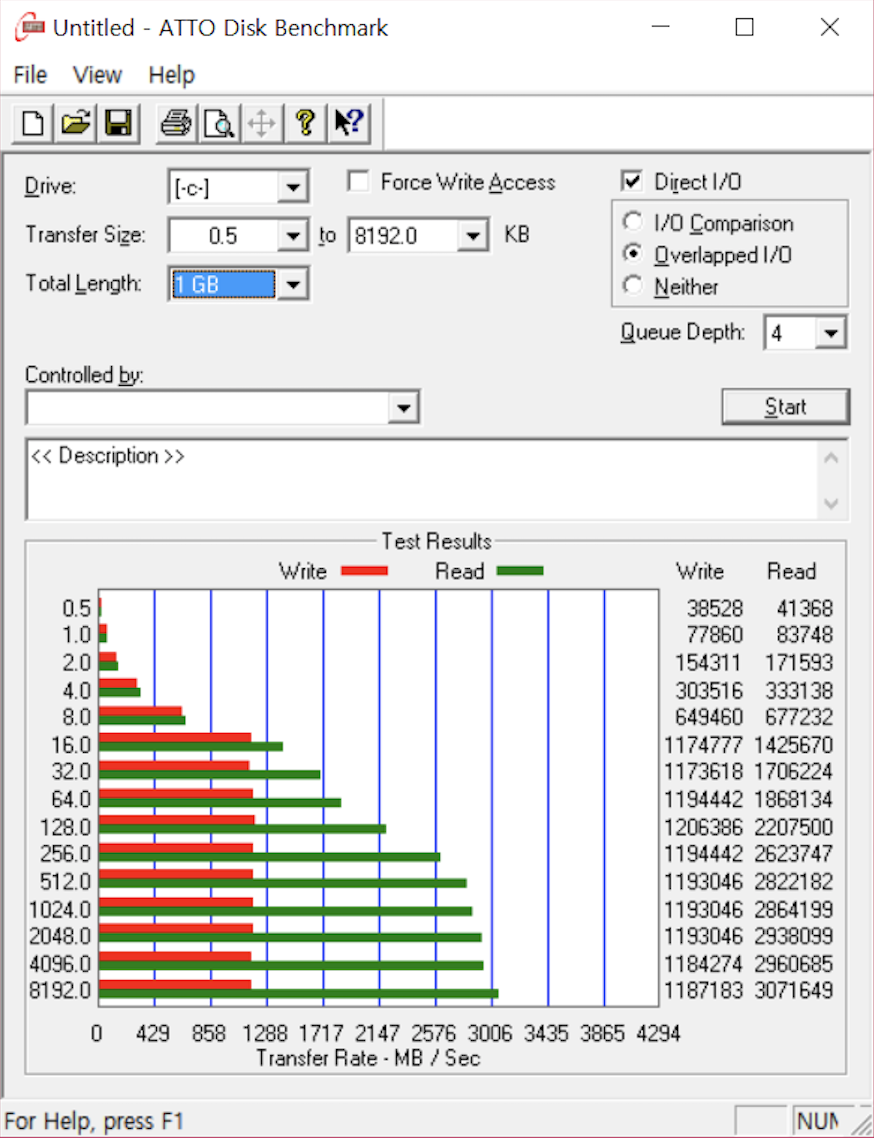
Task: Click the write value 1206386
Action: click(x=703, y=827)
